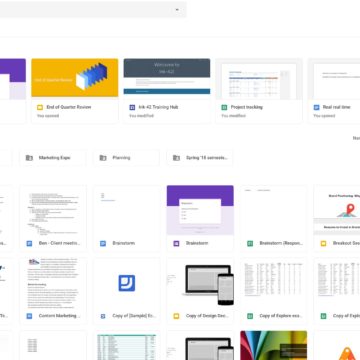Open the Breakout Ses... map pin thumbnail
Viewport: 360px width, 360px height.
coord(337,210)
